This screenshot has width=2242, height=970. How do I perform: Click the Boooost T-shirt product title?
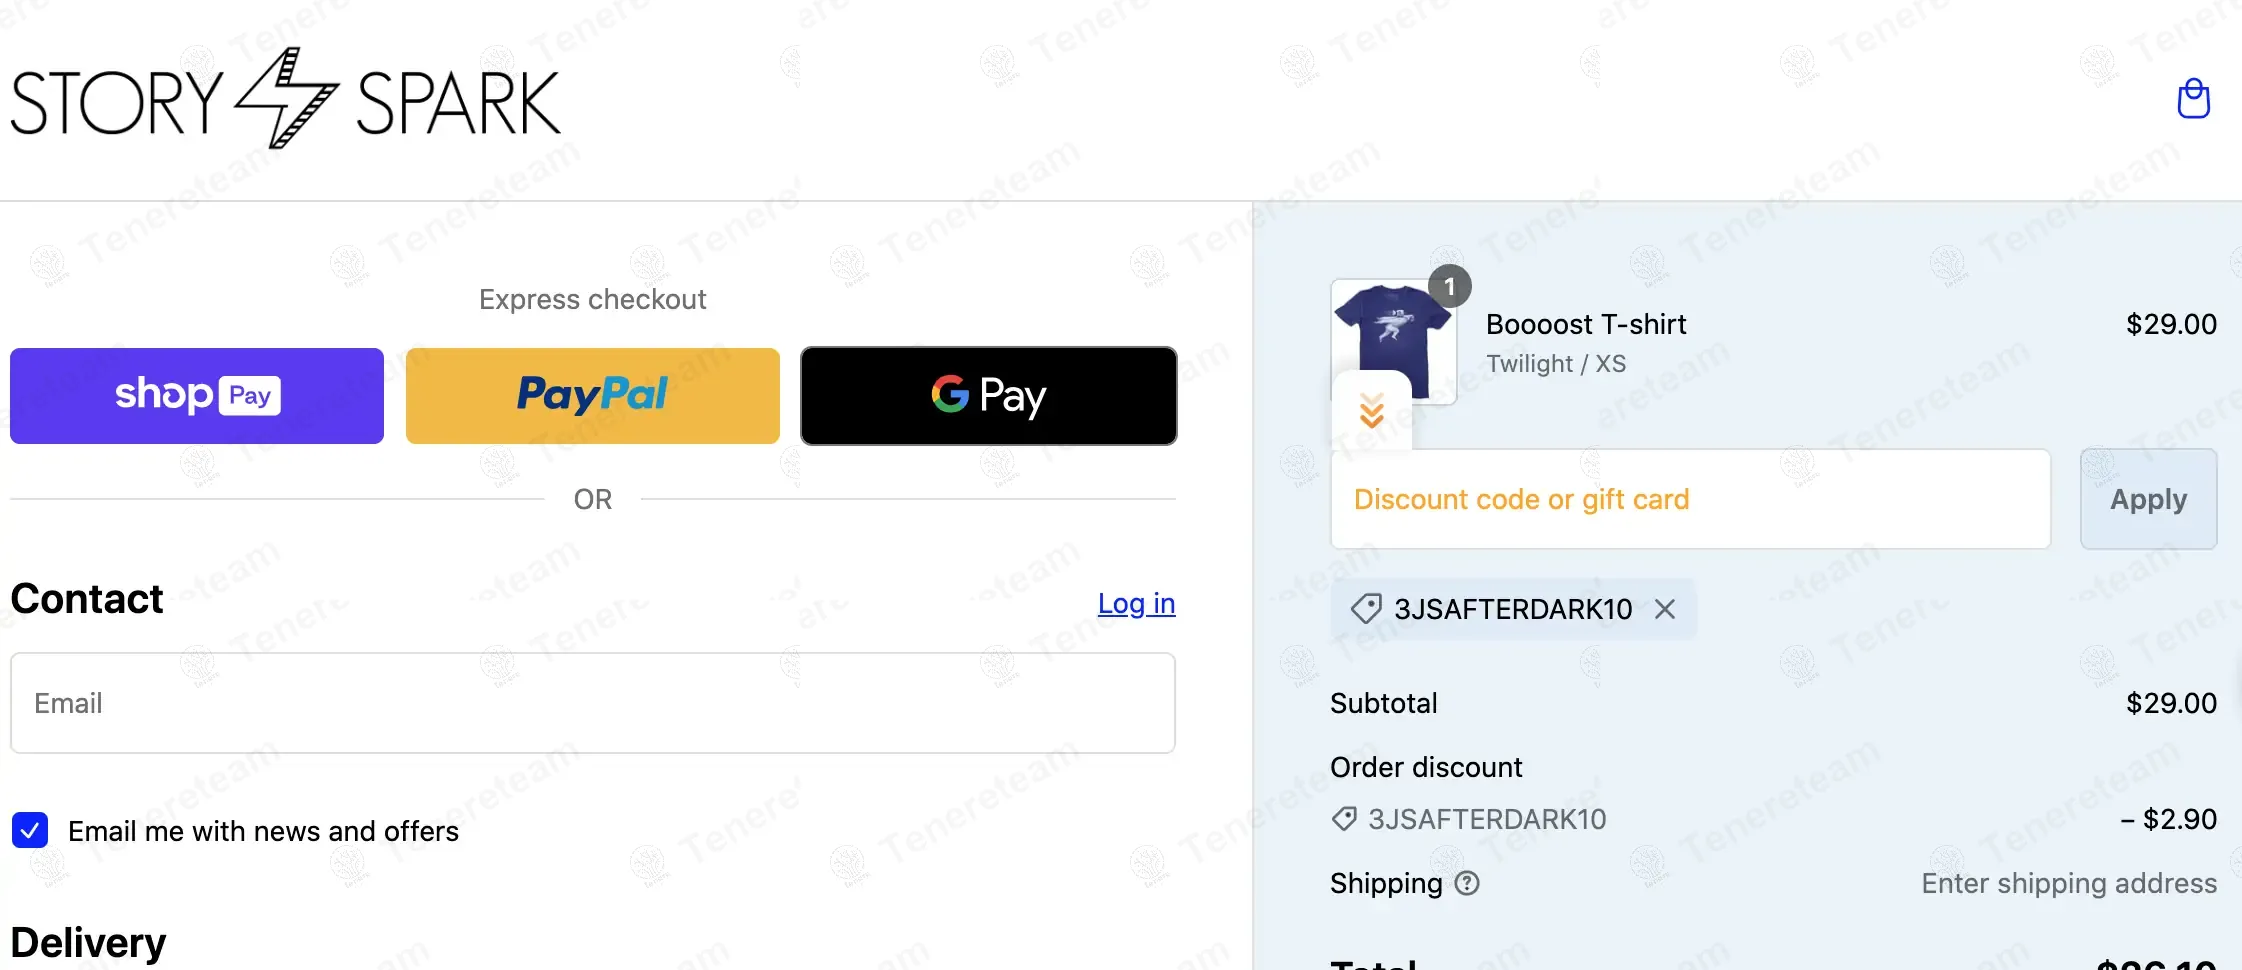tap(1585, 324)
